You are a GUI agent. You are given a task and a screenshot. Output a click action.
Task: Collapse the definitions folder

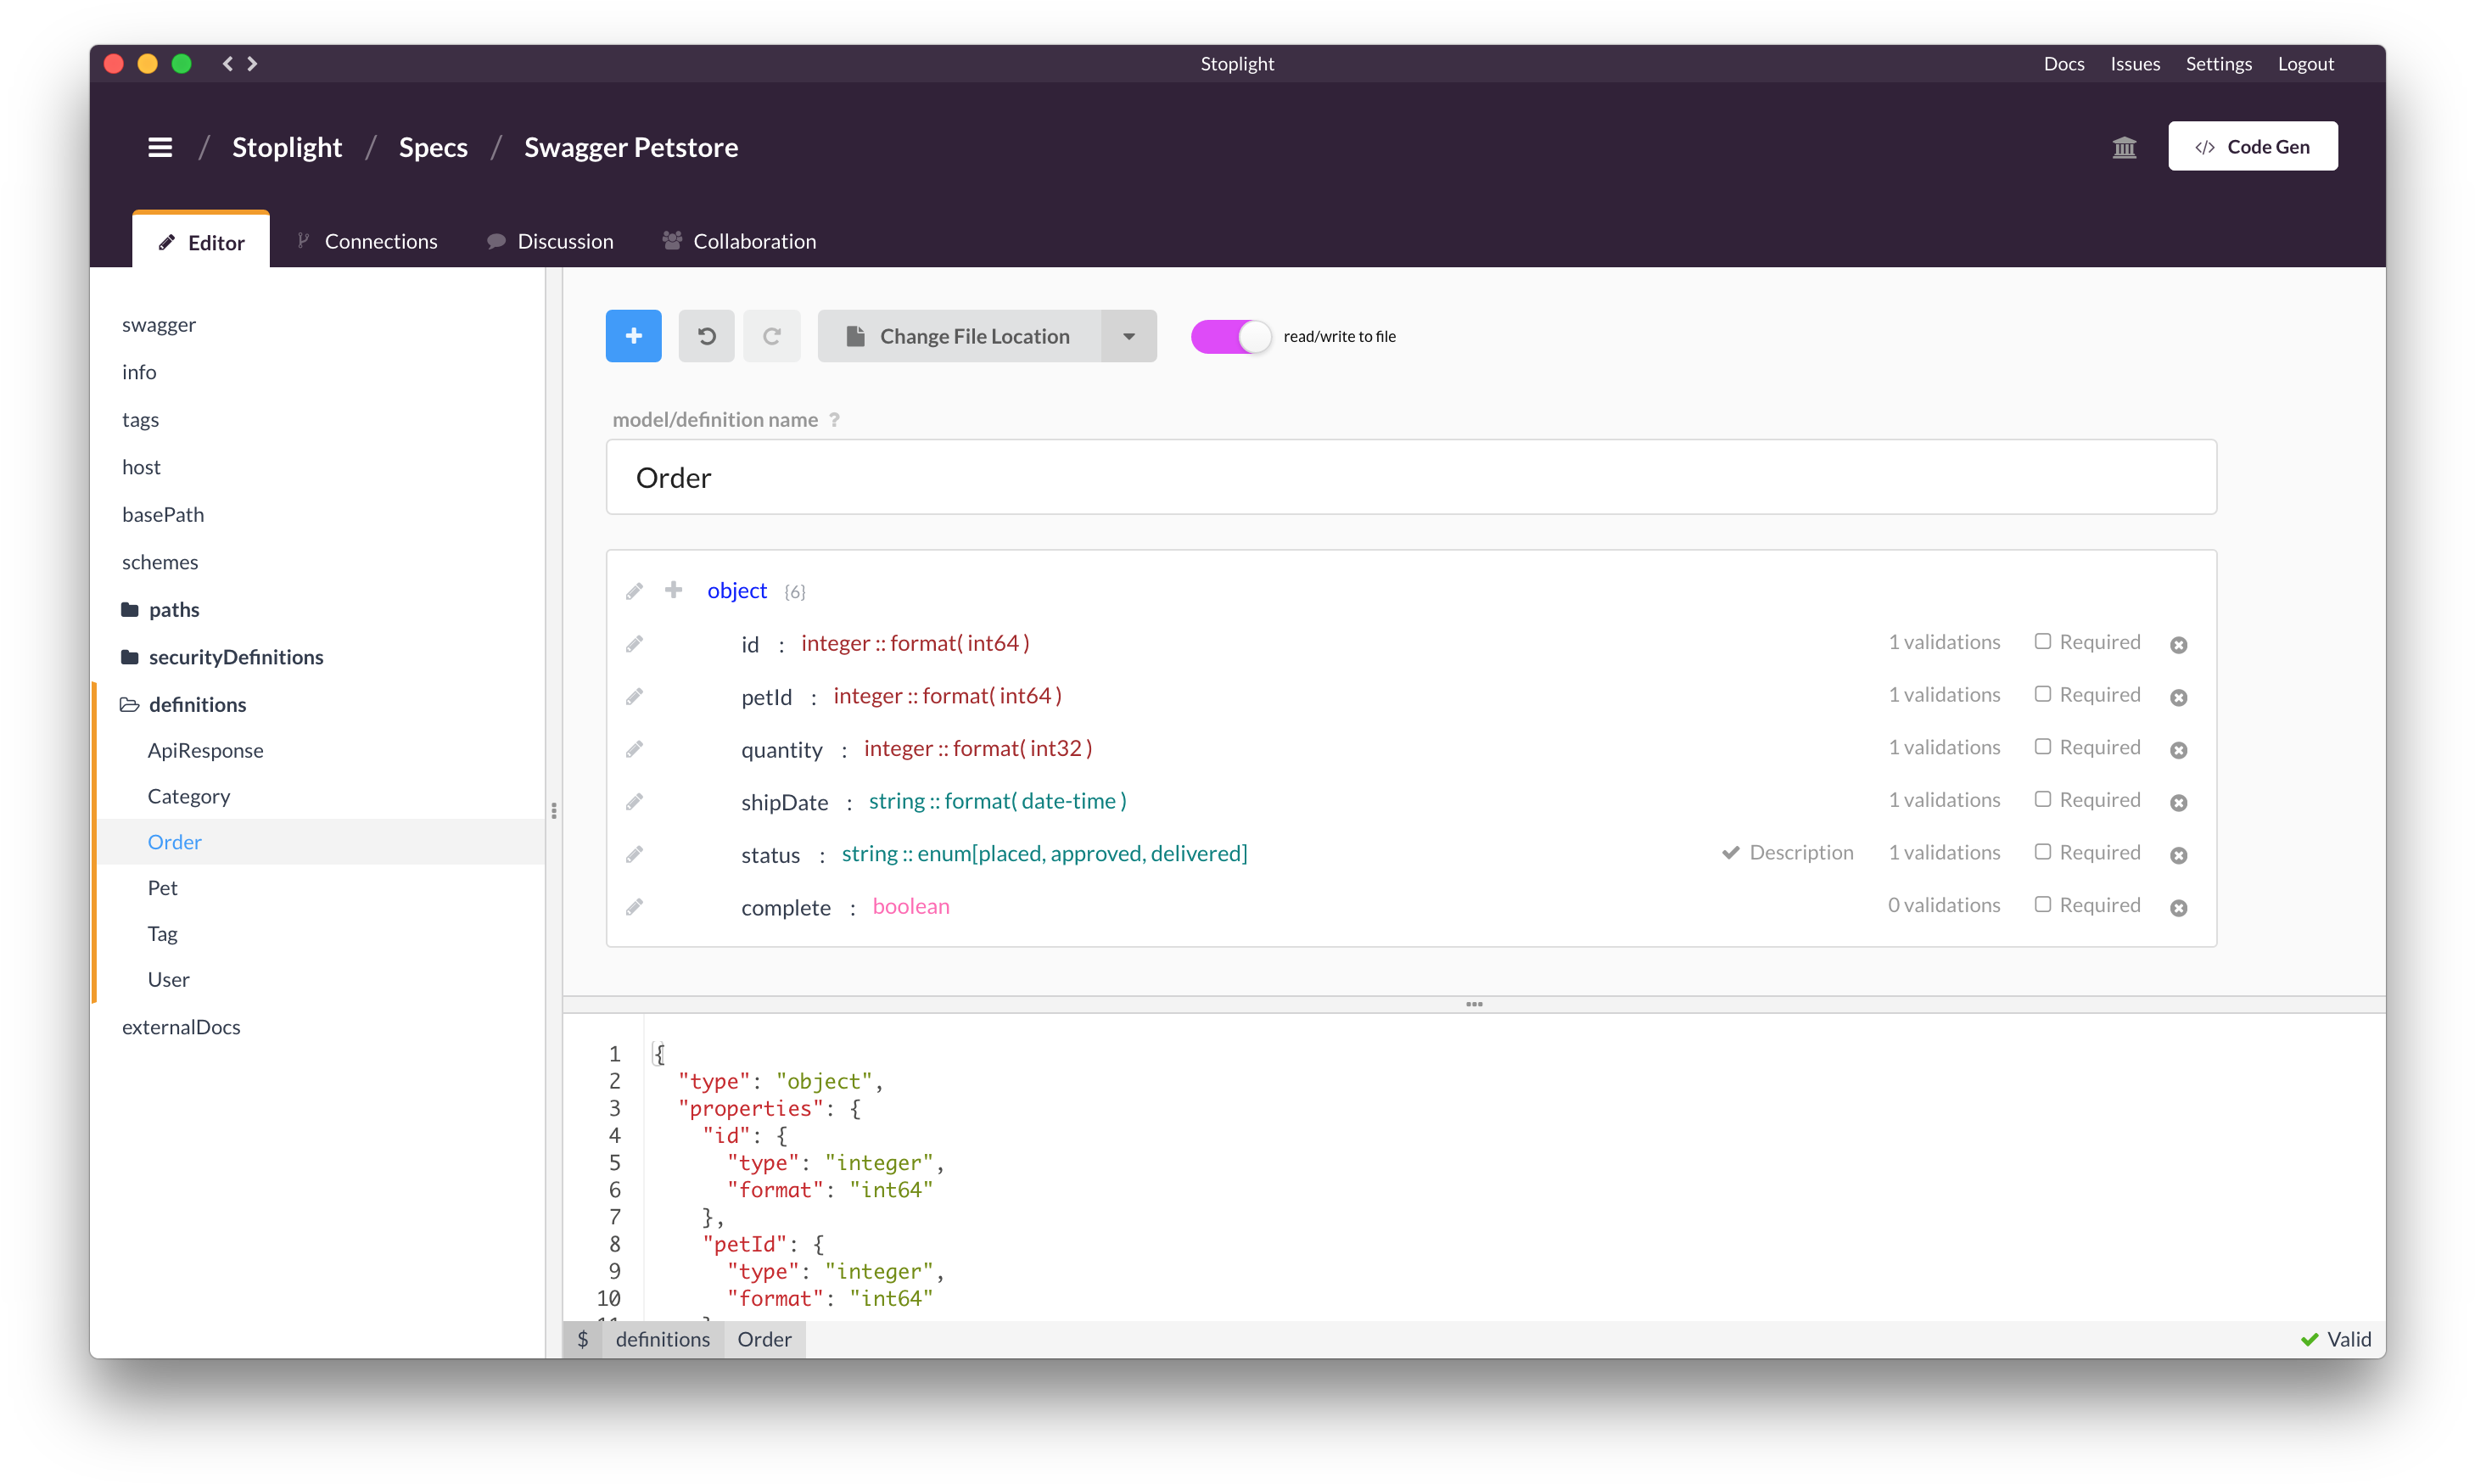[183, 704]
